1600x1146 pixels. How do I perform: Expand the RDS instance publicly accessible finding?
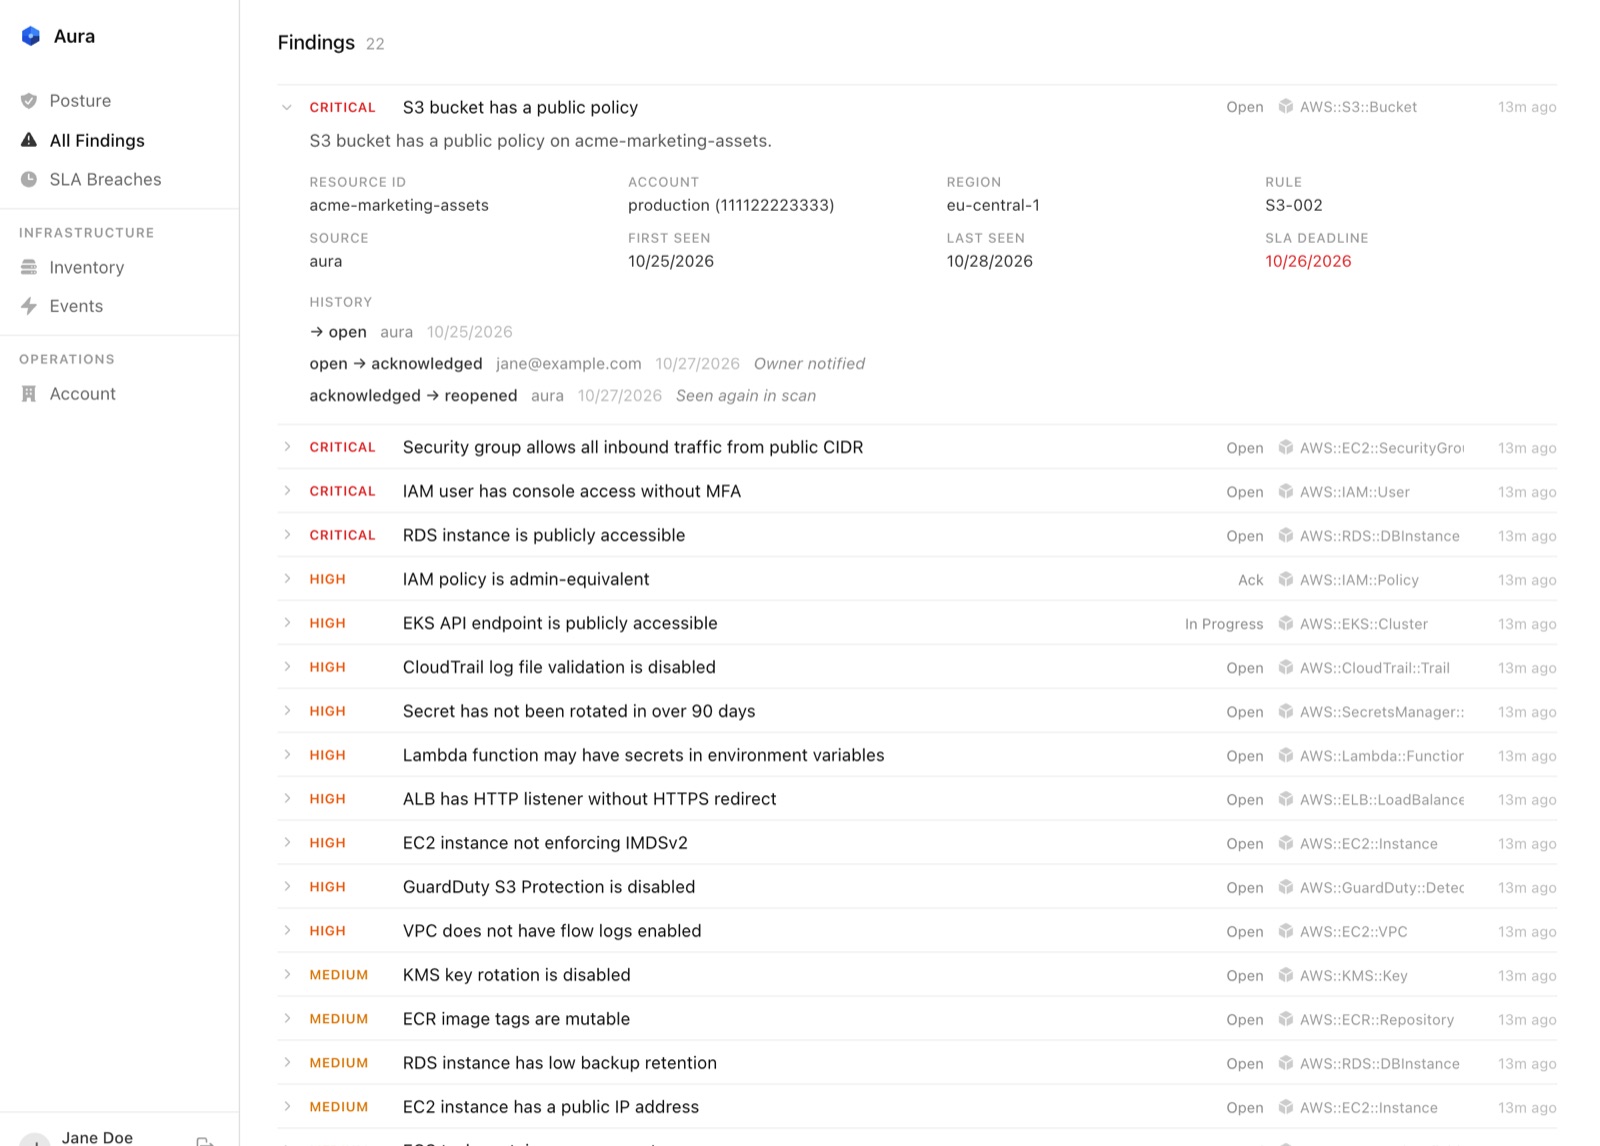[287, 535]
